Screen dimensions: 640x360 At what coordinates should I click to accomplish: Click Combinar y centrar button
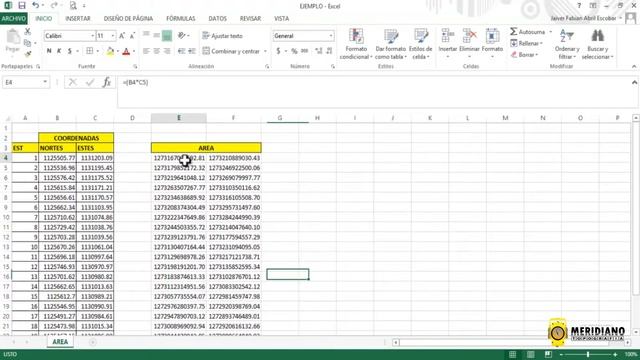pos(231,51)
